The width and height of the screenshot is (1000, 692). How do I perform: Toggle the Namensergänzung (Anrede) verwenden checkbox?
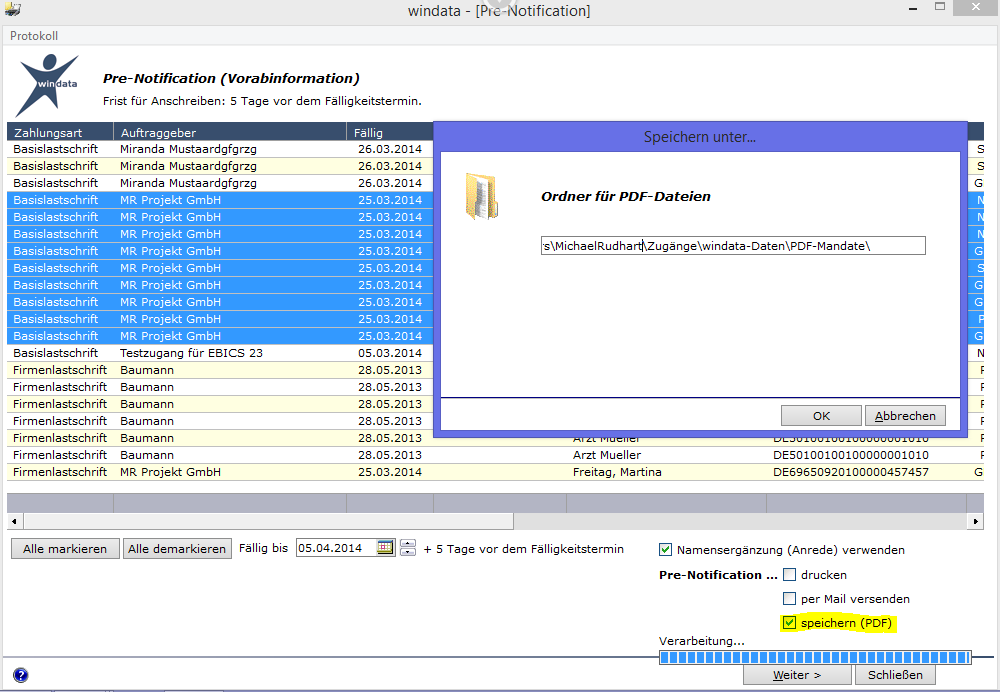click(x=665, y=550)
